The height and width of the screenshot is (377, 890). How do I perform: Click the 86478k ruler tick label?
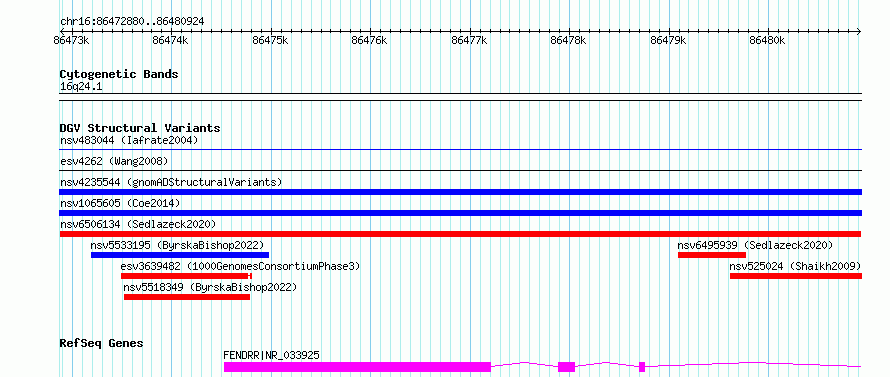569,40
